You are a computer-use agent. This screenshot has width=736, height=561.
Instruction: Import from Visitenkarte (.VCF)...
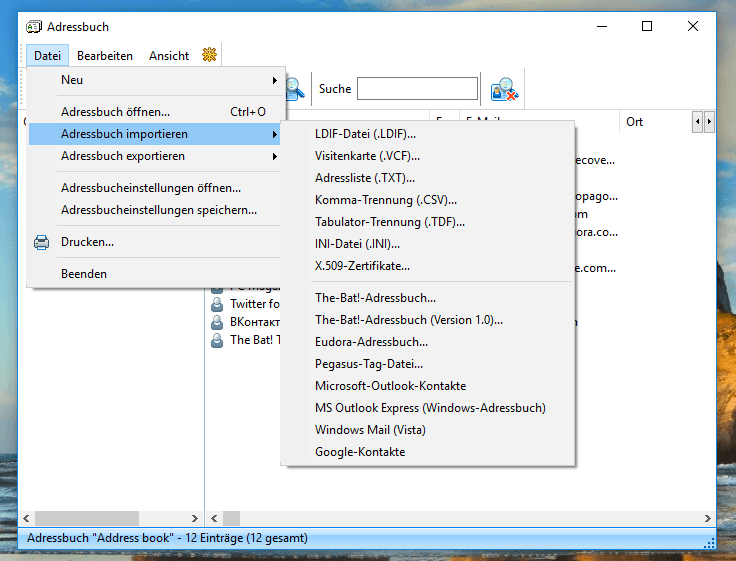(428, 156)
